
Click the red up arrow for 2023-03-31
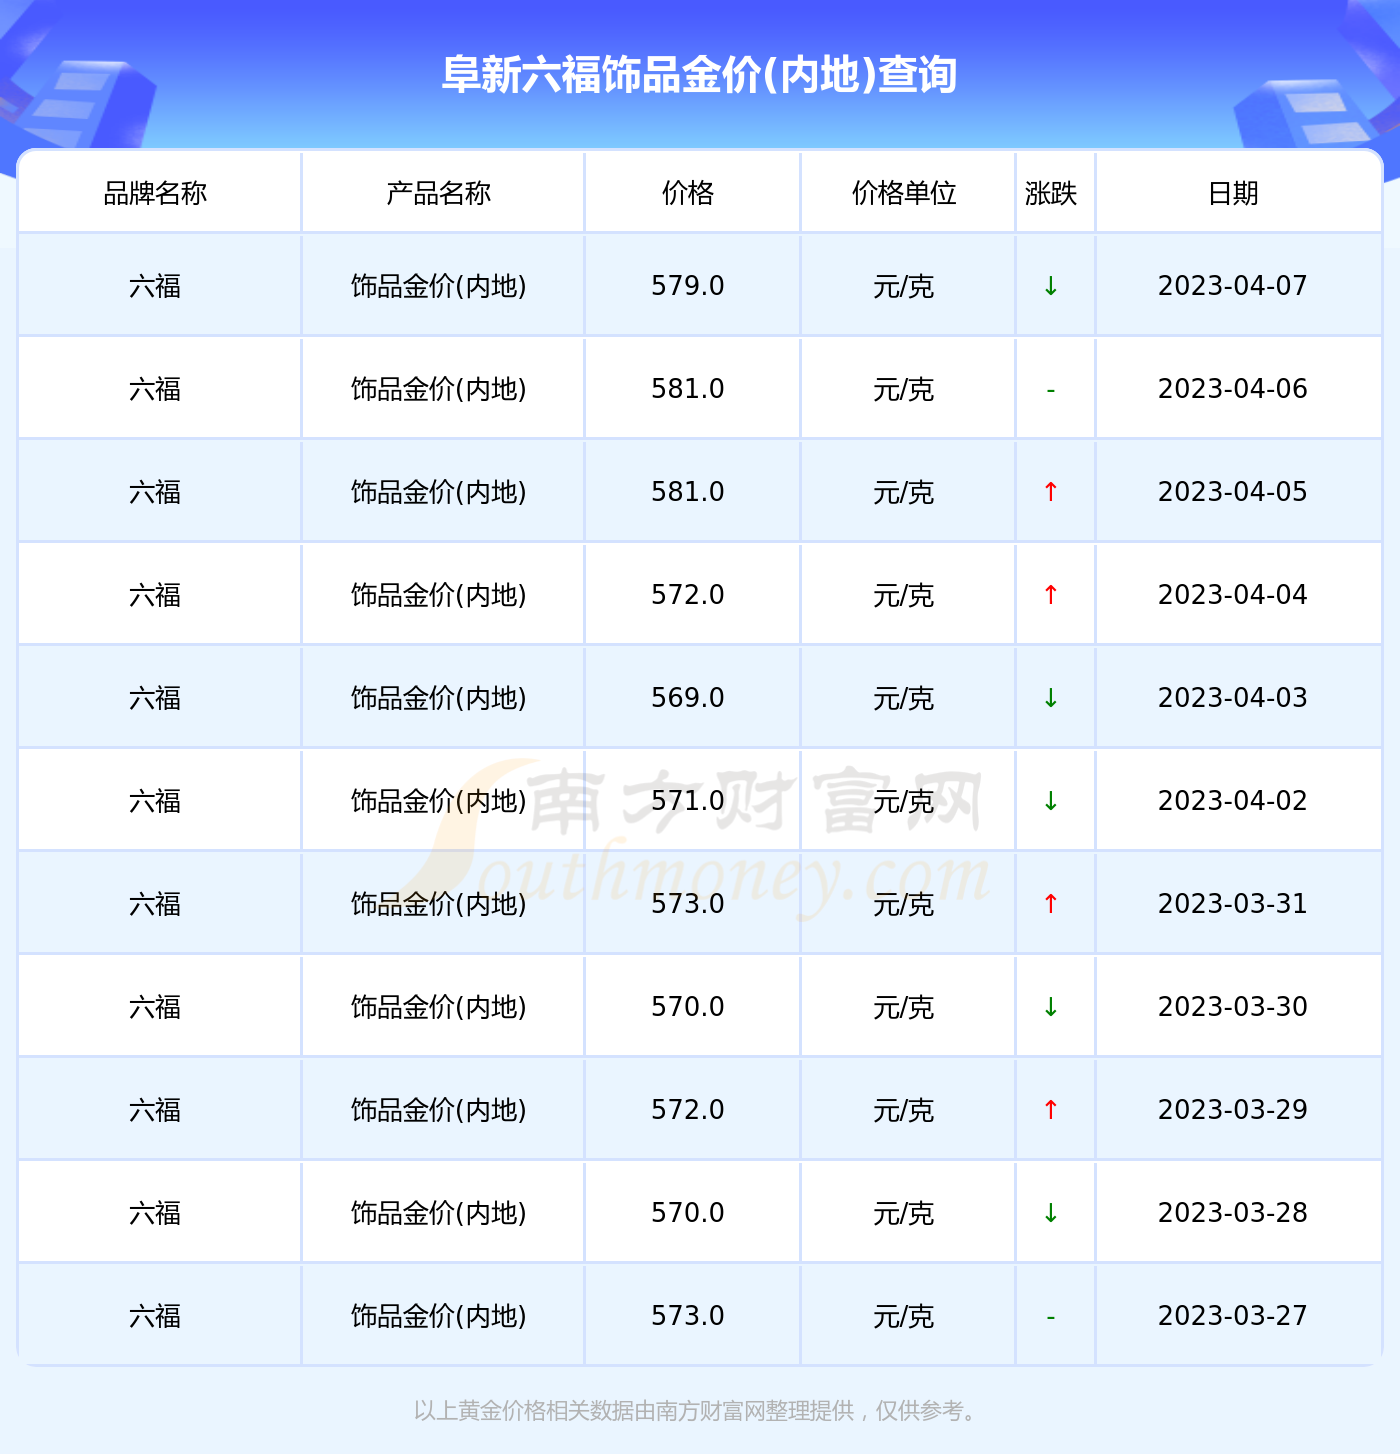pos(1051,904)
